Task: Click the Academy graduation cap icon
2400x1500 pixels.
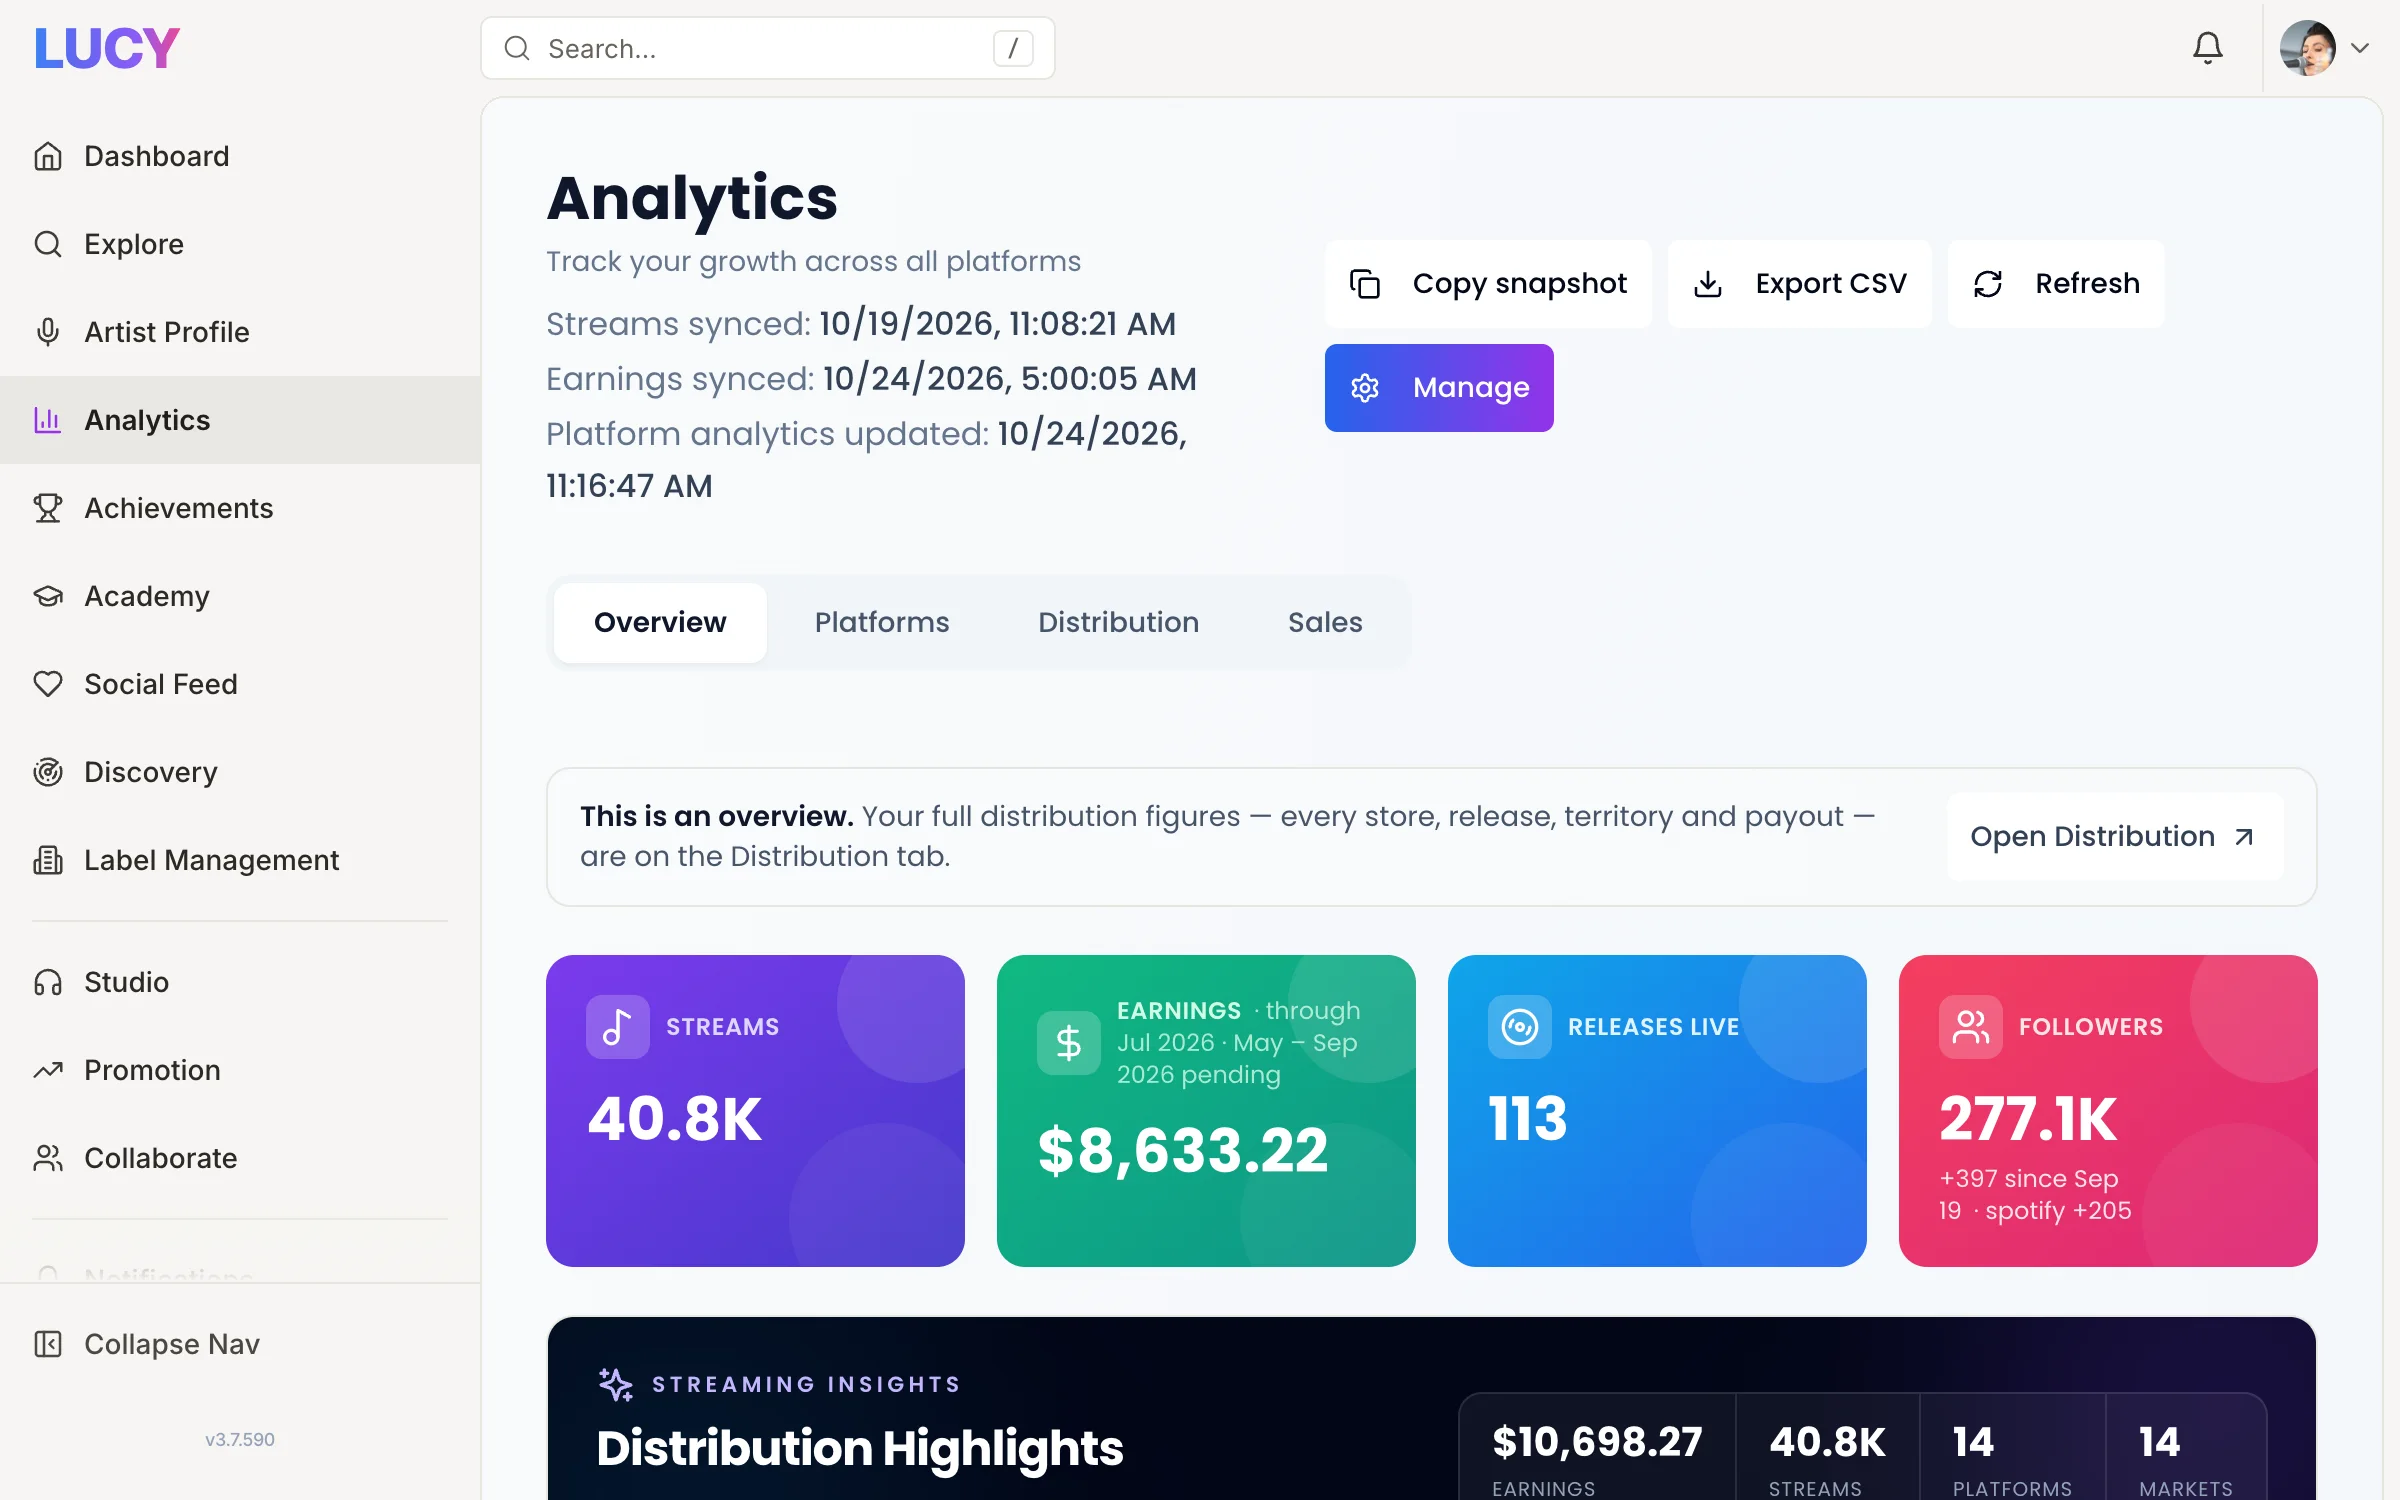Action: coord(48,596)
